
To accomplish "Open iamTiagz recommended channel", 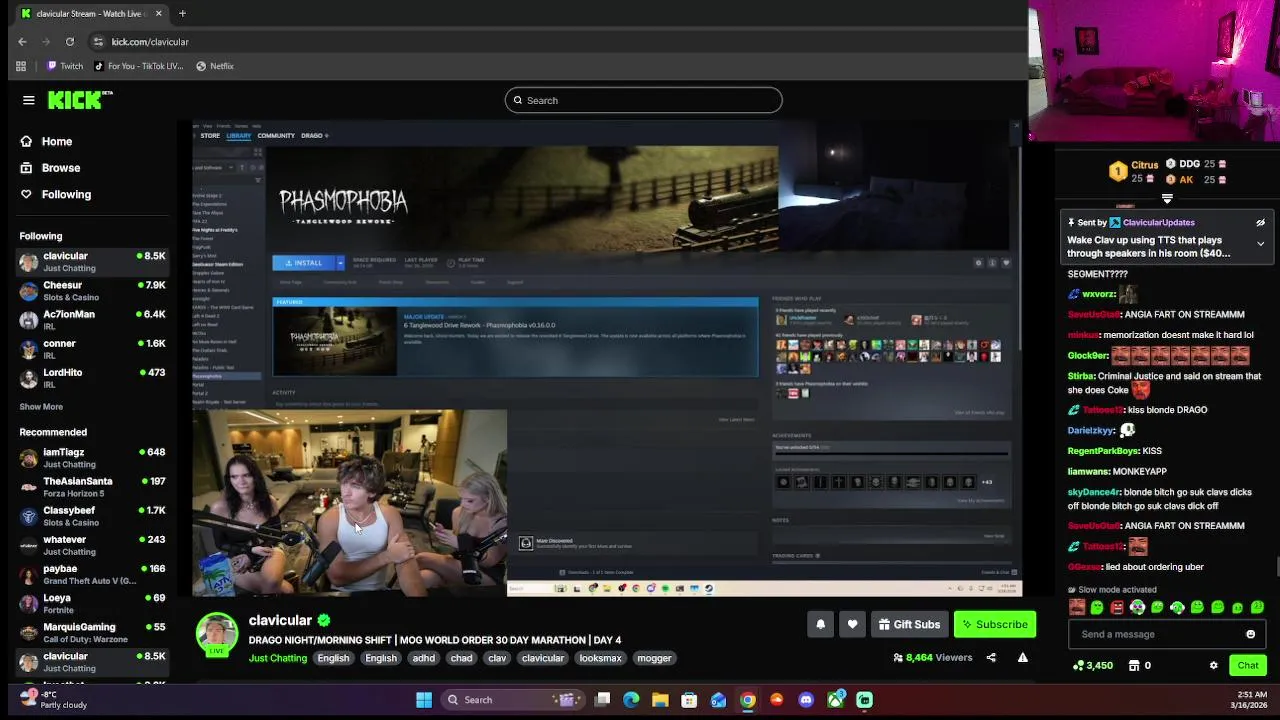I will tap(92, 458).
